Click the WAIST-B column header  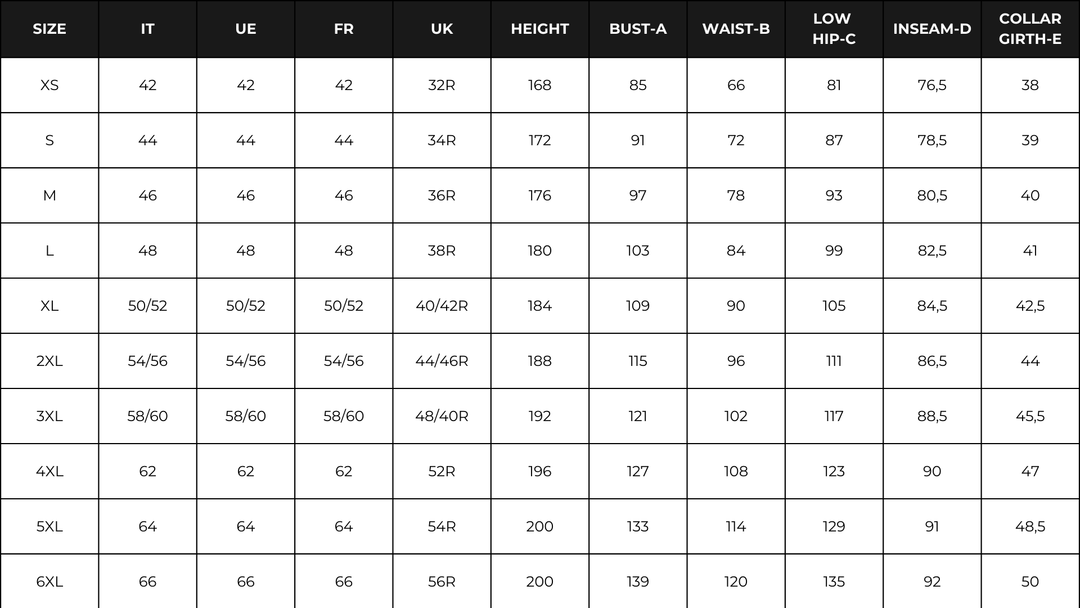pos(735,29)
